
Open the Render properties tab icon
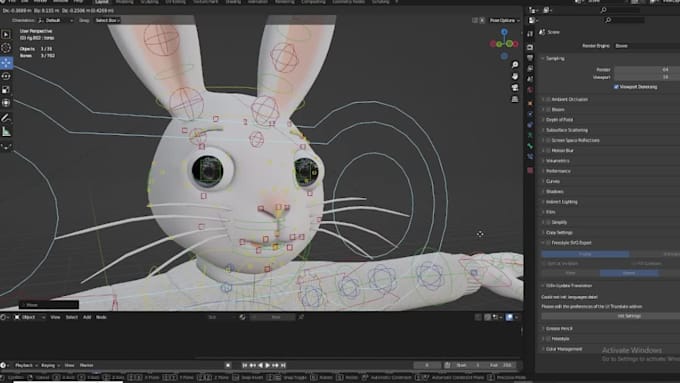pos(530,47)
